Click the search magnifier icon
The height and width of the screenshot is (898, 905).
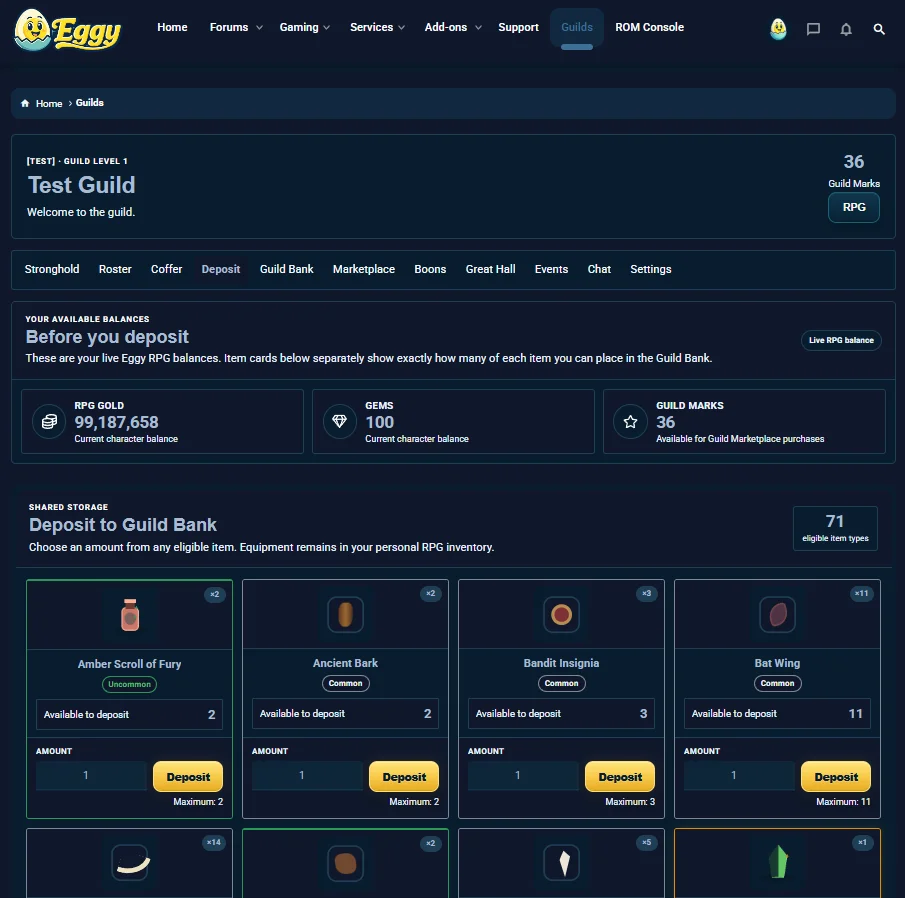coord(879,29)
